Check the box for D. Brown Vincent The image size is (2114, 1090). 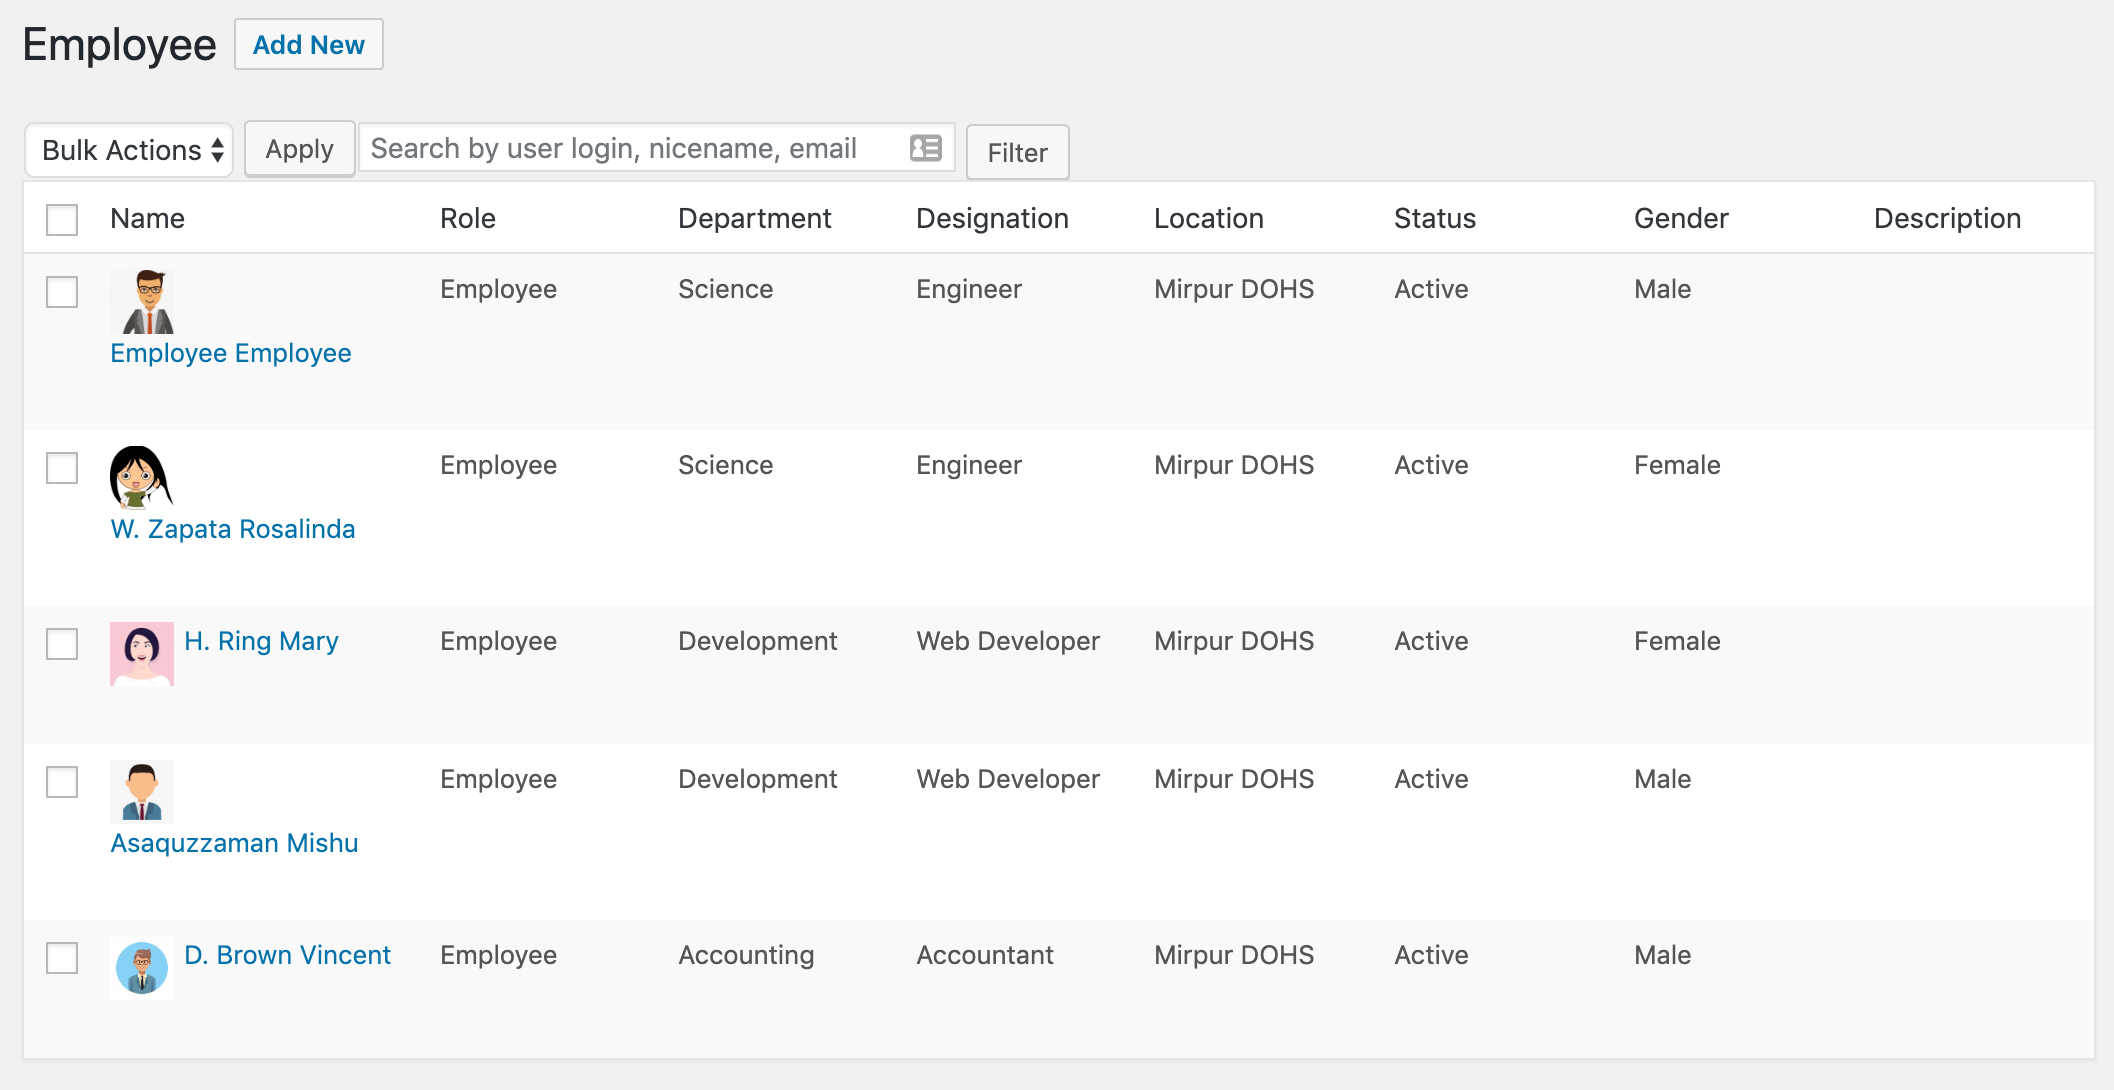tap(62, 958)
